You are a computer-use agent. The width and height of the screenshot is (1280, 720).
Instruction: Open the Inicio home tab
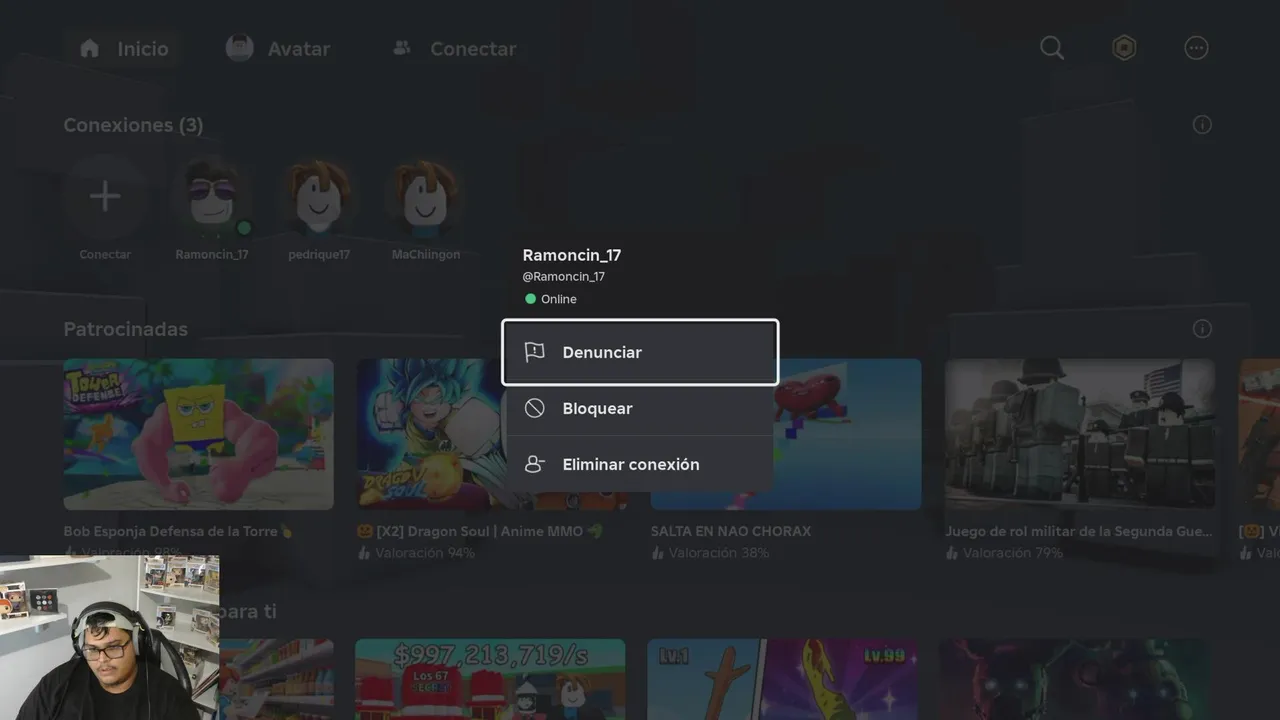pos(123,49)
